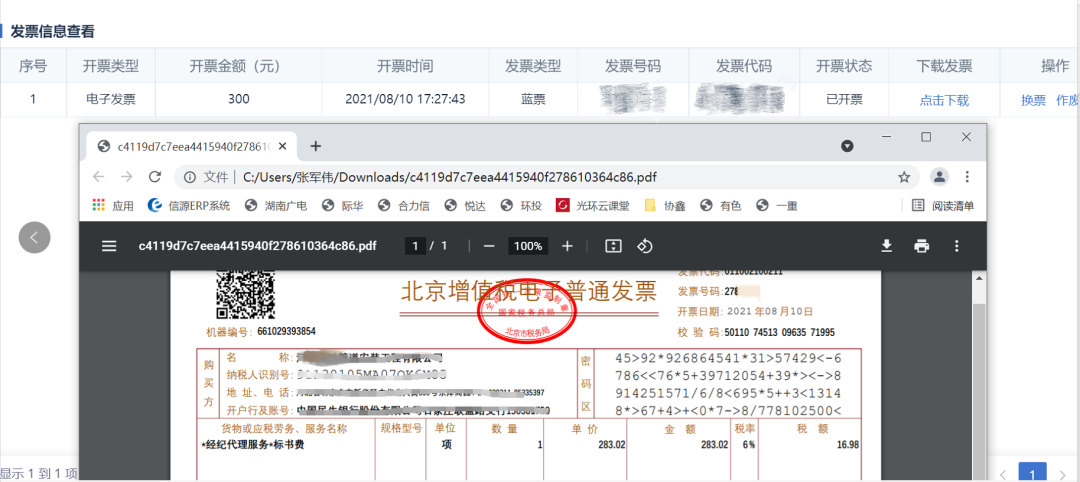Click the browser address bar URL

[x=450, y=177]
